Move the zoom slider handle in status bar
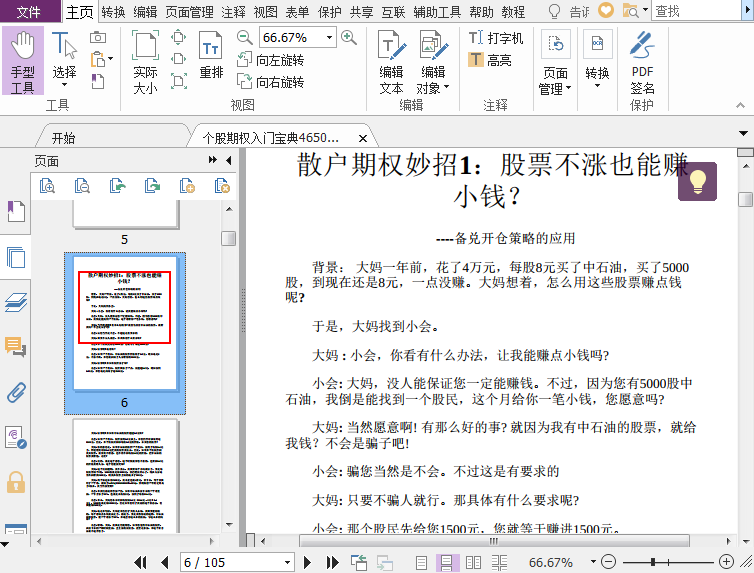Image resolution: width=754 pixels, height=573 pixels. pyautogui.click(x=653, y=561)
